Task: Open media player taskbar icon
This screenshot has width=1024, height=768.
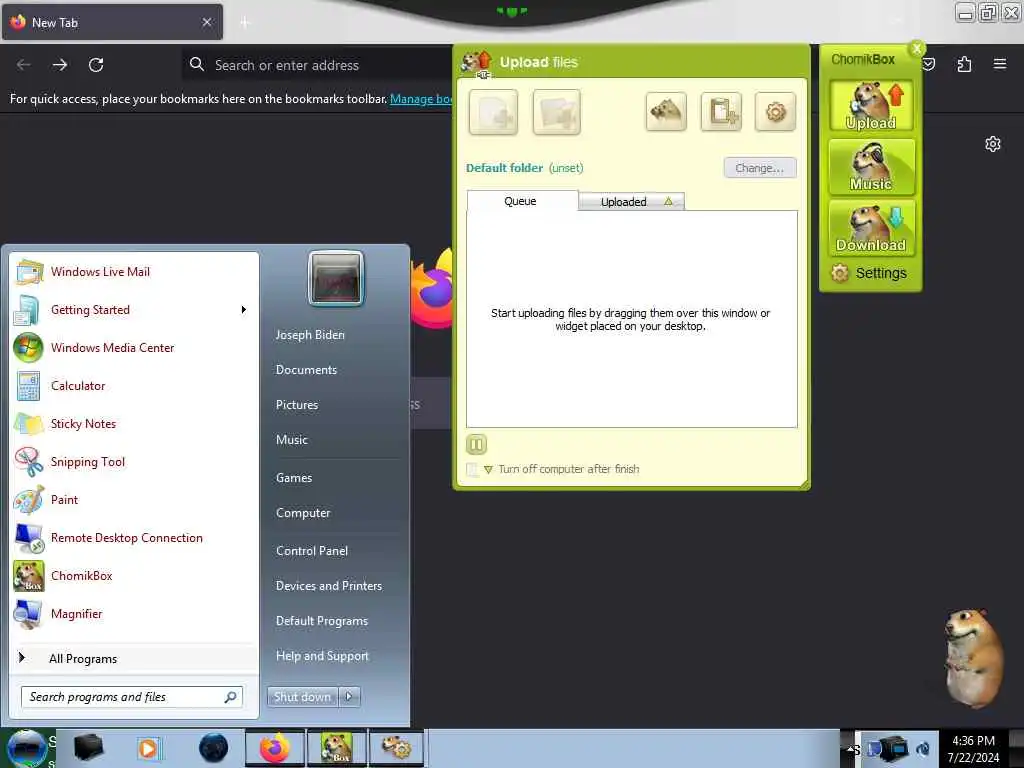Action: point(149,748)
